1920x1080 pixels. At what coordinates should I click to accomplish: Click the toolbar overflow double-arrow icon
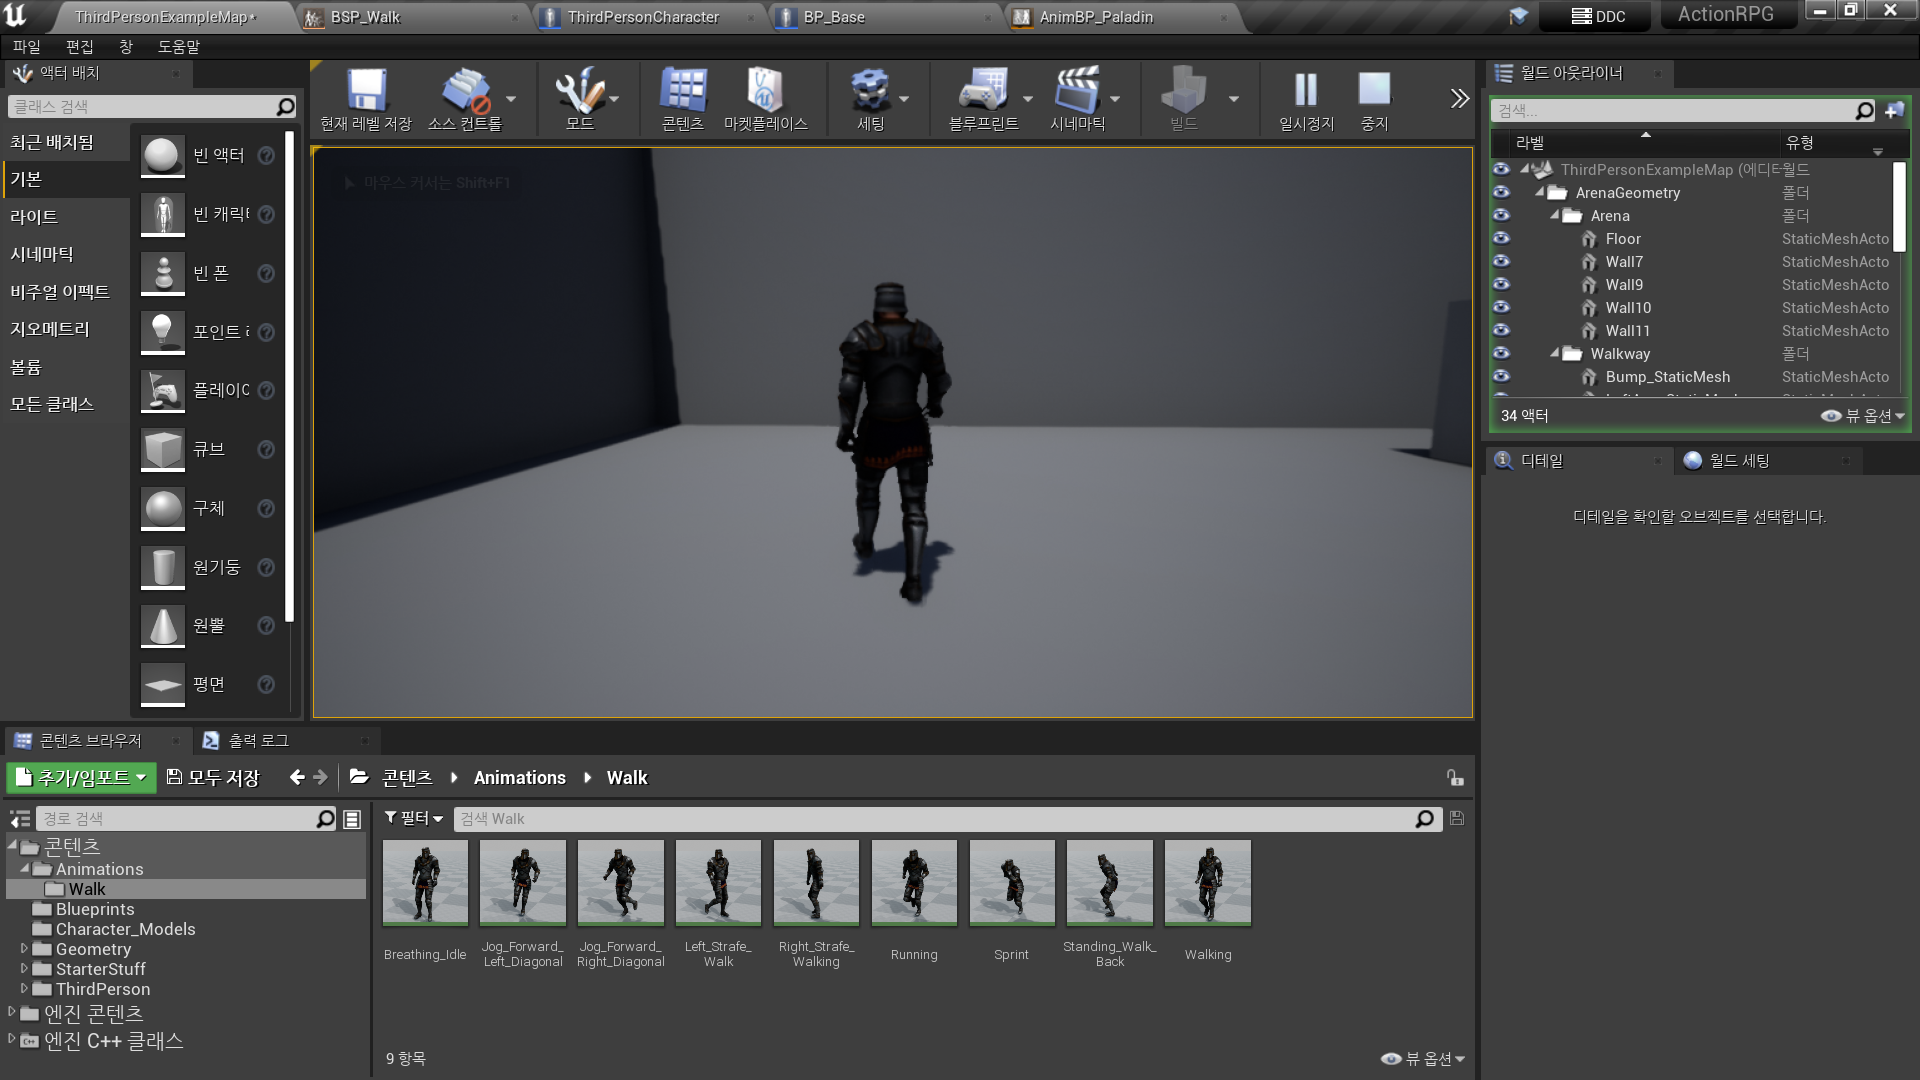point(1459,98)
